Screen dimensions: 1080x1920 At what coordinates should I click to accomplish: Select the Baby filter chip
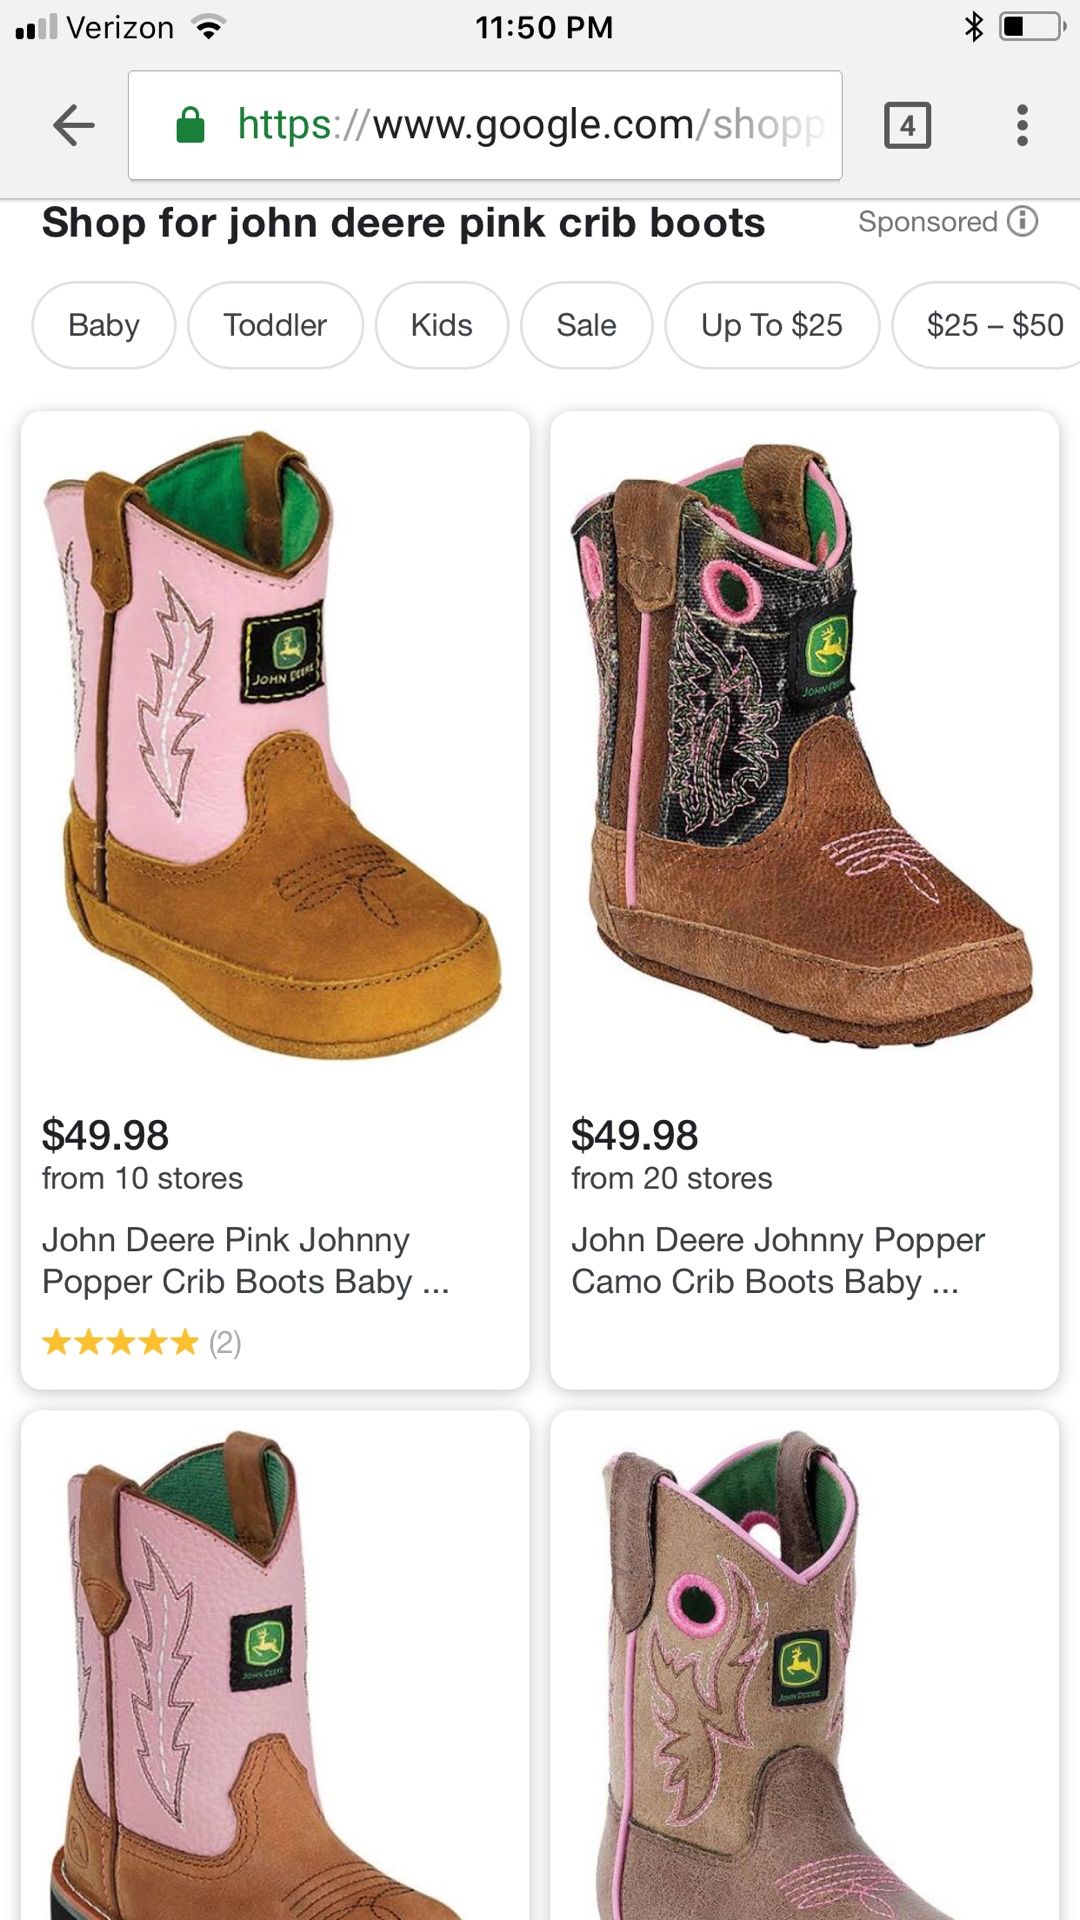point(104,325)
